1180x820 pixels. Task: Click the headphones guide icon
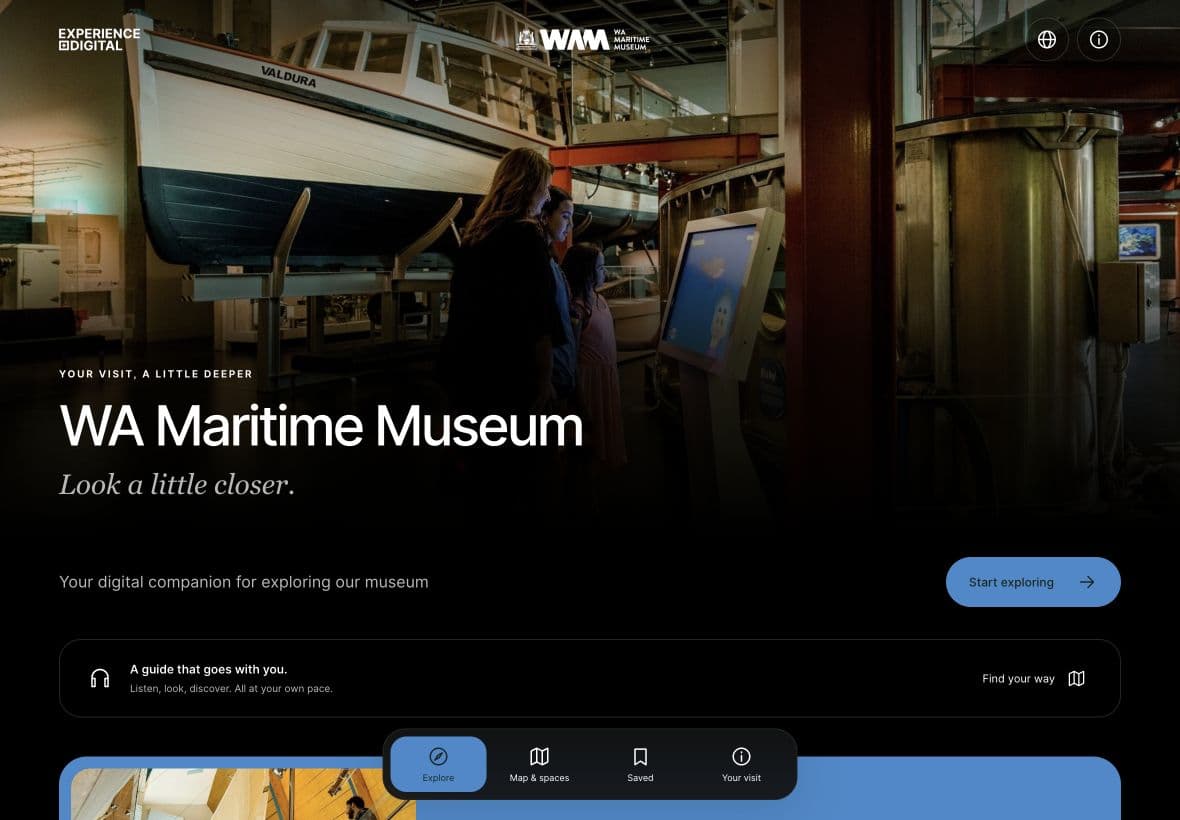(100, 678)
